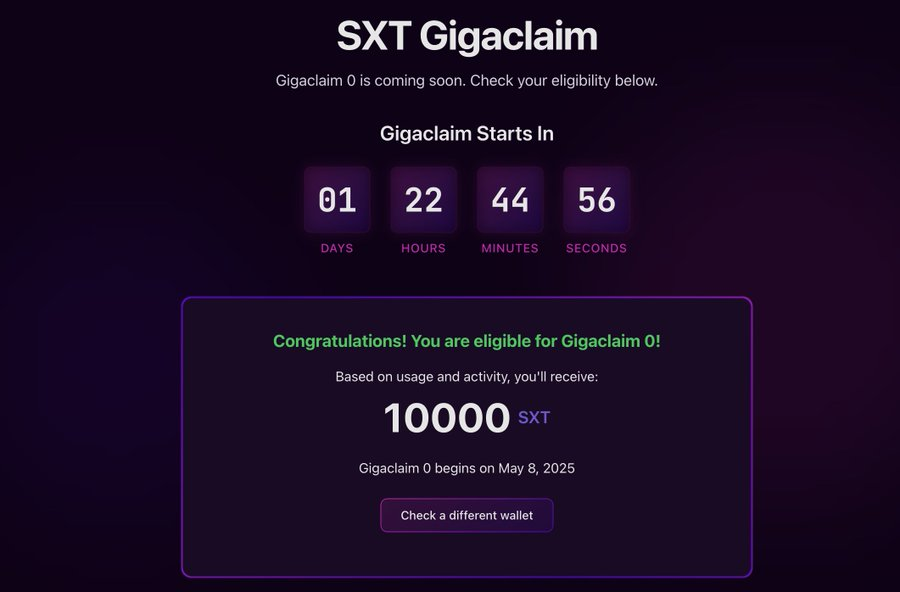
Task: Select the SXT Gigaclaim page title
Action: [467, 37]
